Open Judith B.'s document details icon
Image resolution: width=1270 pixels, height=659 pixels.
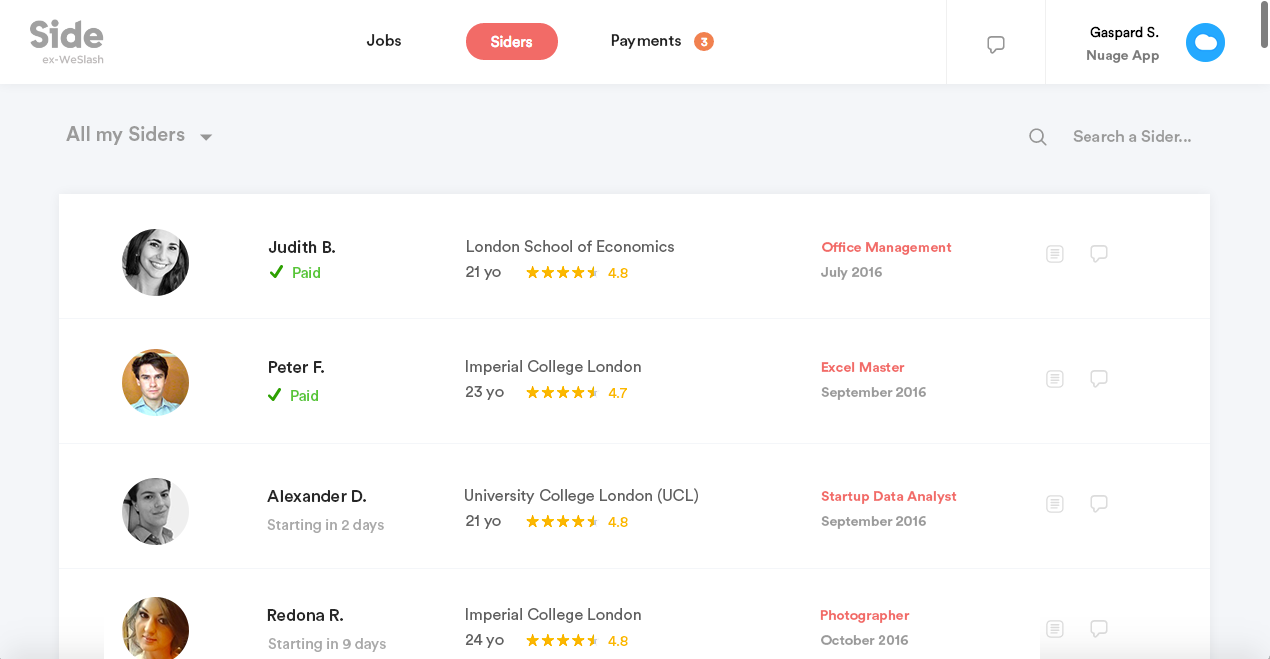pos(1054,254)
